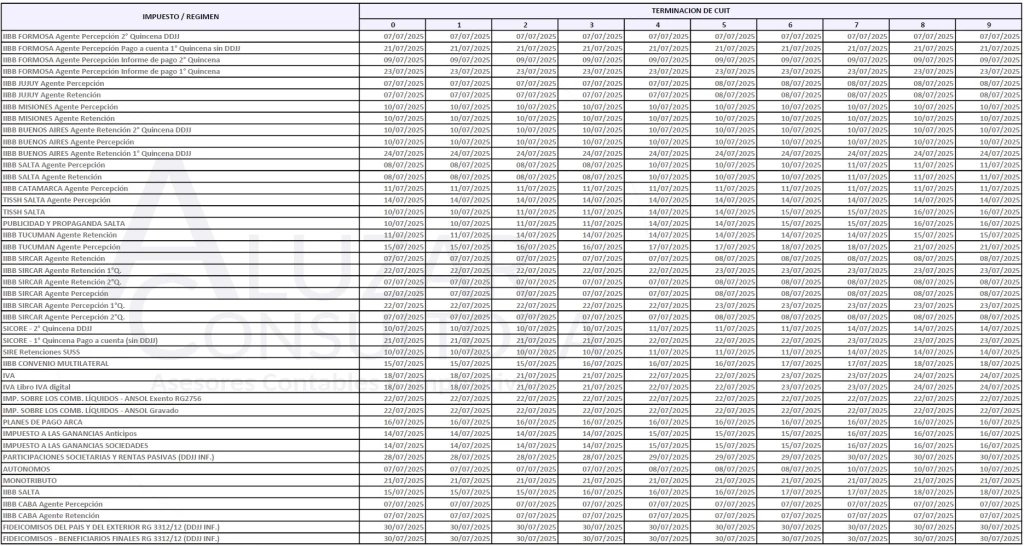The image size is (1024, 546).
Task: Click row label IIBB FORMOSA Agente Percepción 2° Quincena DDJJ
Action: [93, 36]
